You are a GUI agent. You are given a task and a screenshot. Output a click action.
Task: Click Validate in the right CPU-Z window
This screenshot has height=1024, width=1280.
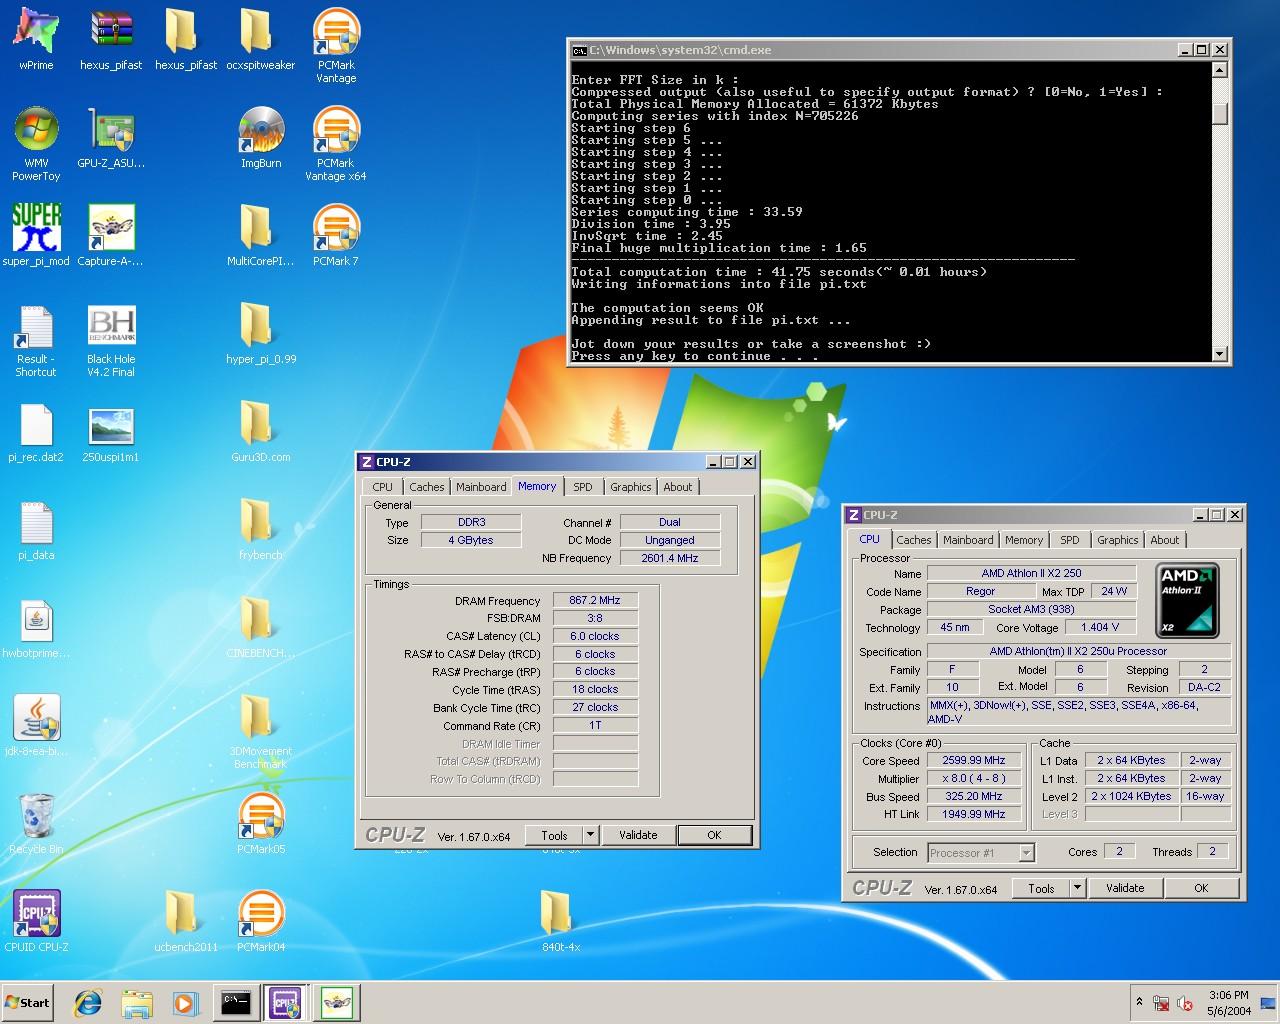click(x=1125, y=888)
